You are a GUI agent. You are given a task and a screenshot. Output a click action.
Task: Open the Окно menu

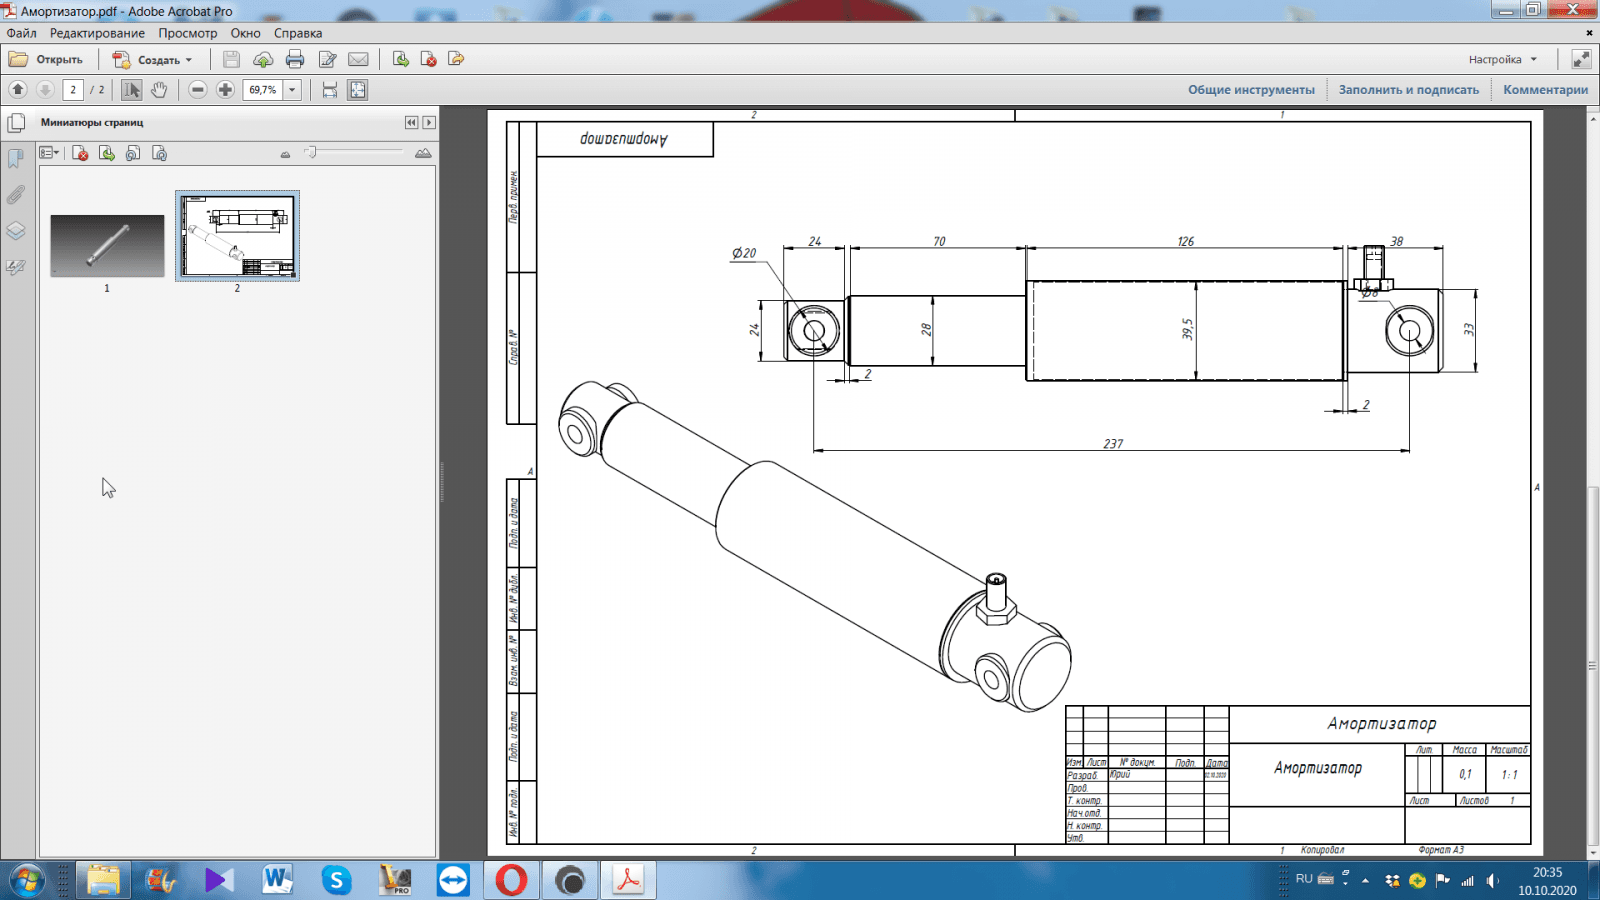tap(245, 33)
